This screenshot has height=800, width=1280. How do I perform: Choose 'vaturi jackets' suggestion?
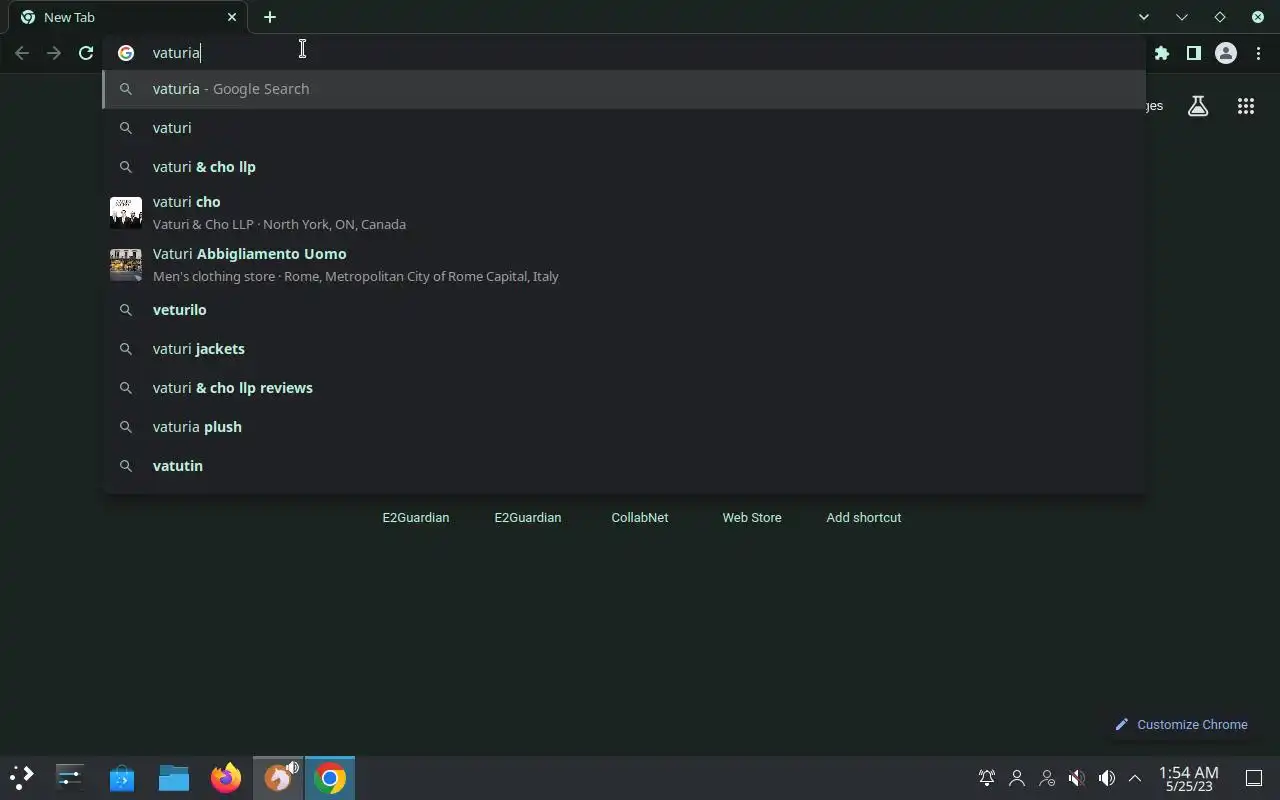(x=624, y=349)
